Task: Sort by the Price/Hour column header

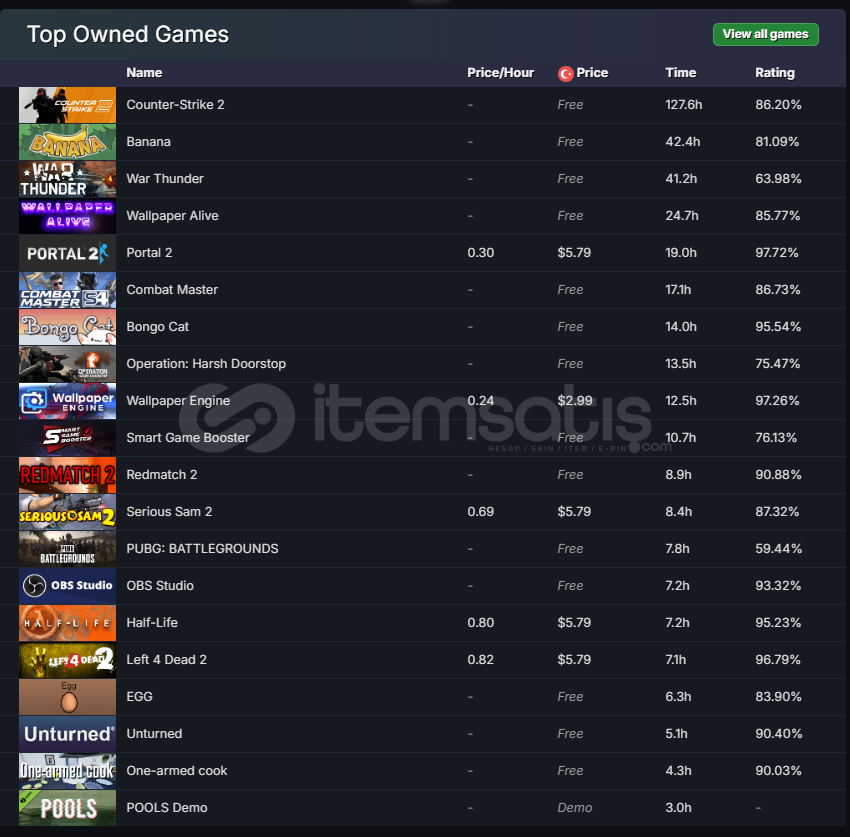Action: (x=500, y=73)
